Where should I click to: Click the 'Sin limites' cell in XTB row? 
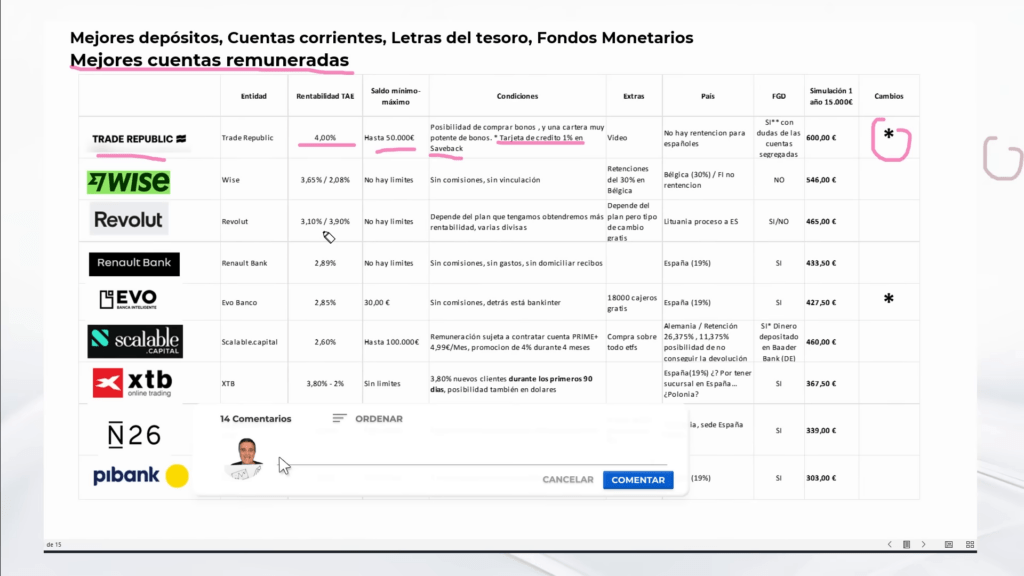(x=382, y=383)
